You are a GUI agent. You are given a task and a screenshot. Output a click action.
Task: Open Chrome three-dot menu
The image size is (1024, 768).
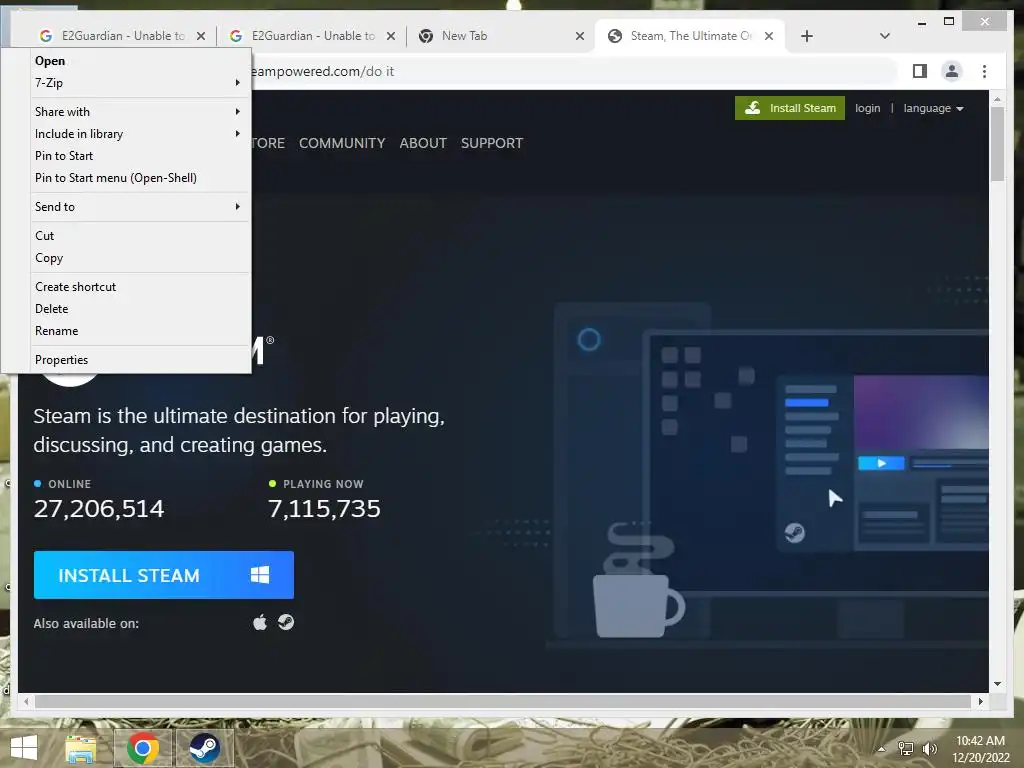984,71
